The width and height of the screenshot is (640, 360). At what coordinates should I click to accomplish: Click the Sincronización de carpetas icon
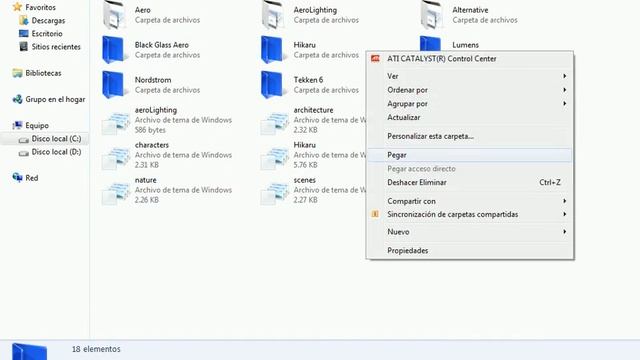tap(375, 214)
